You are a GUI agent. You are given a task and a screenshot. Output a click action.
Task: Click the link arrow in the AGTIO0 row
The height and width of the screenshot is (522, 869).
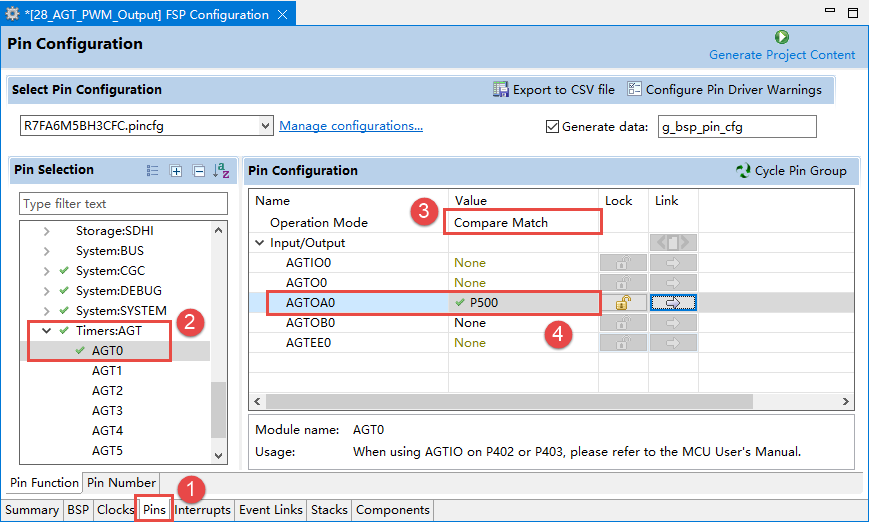click(x=673, y=263)
